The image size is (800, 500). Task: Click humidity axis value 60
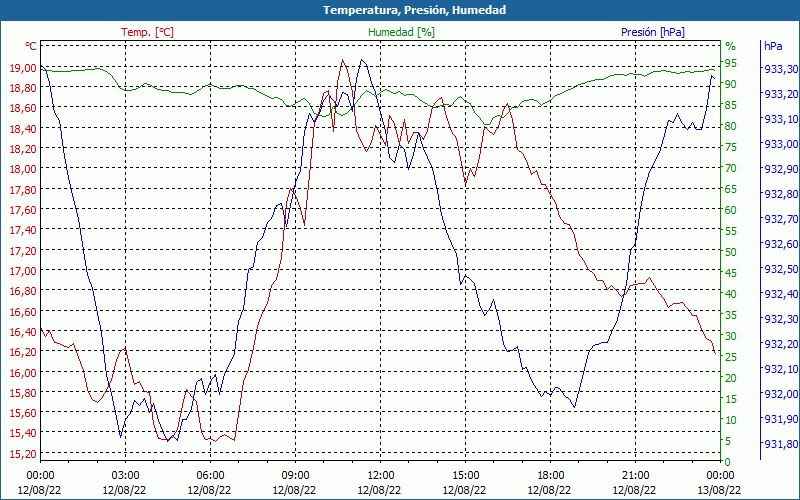click(x=731, y=210)
